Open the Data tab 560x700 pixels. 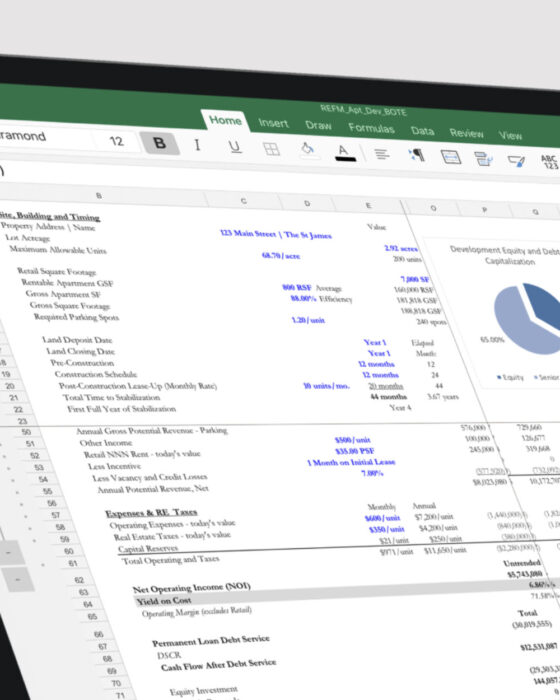(422, 131)
